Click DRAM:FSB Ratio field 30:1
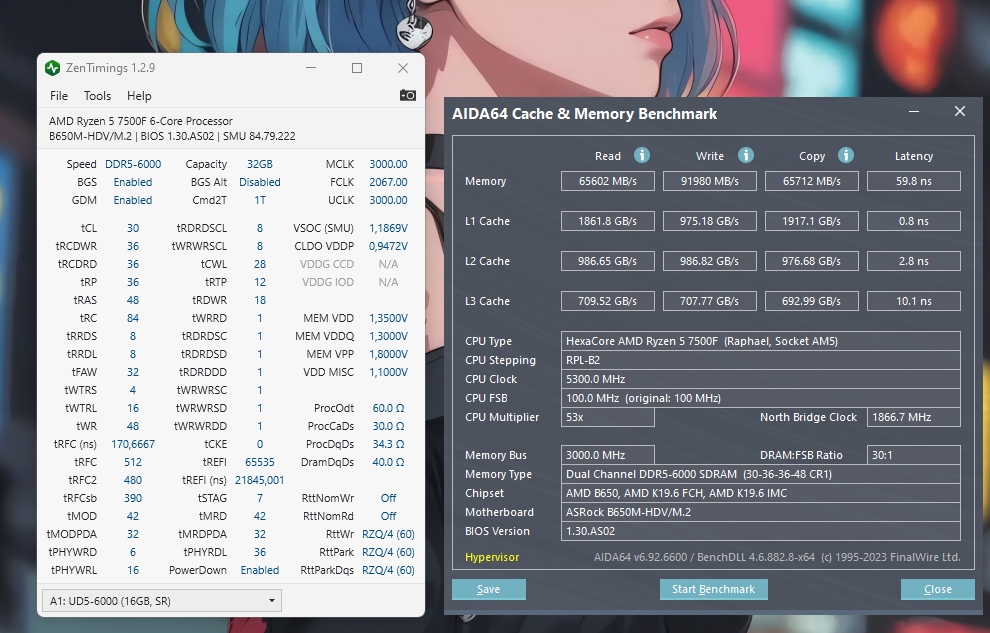Viewport: 990px width, 633px height. pyautogui.click(x=914, y=455)
